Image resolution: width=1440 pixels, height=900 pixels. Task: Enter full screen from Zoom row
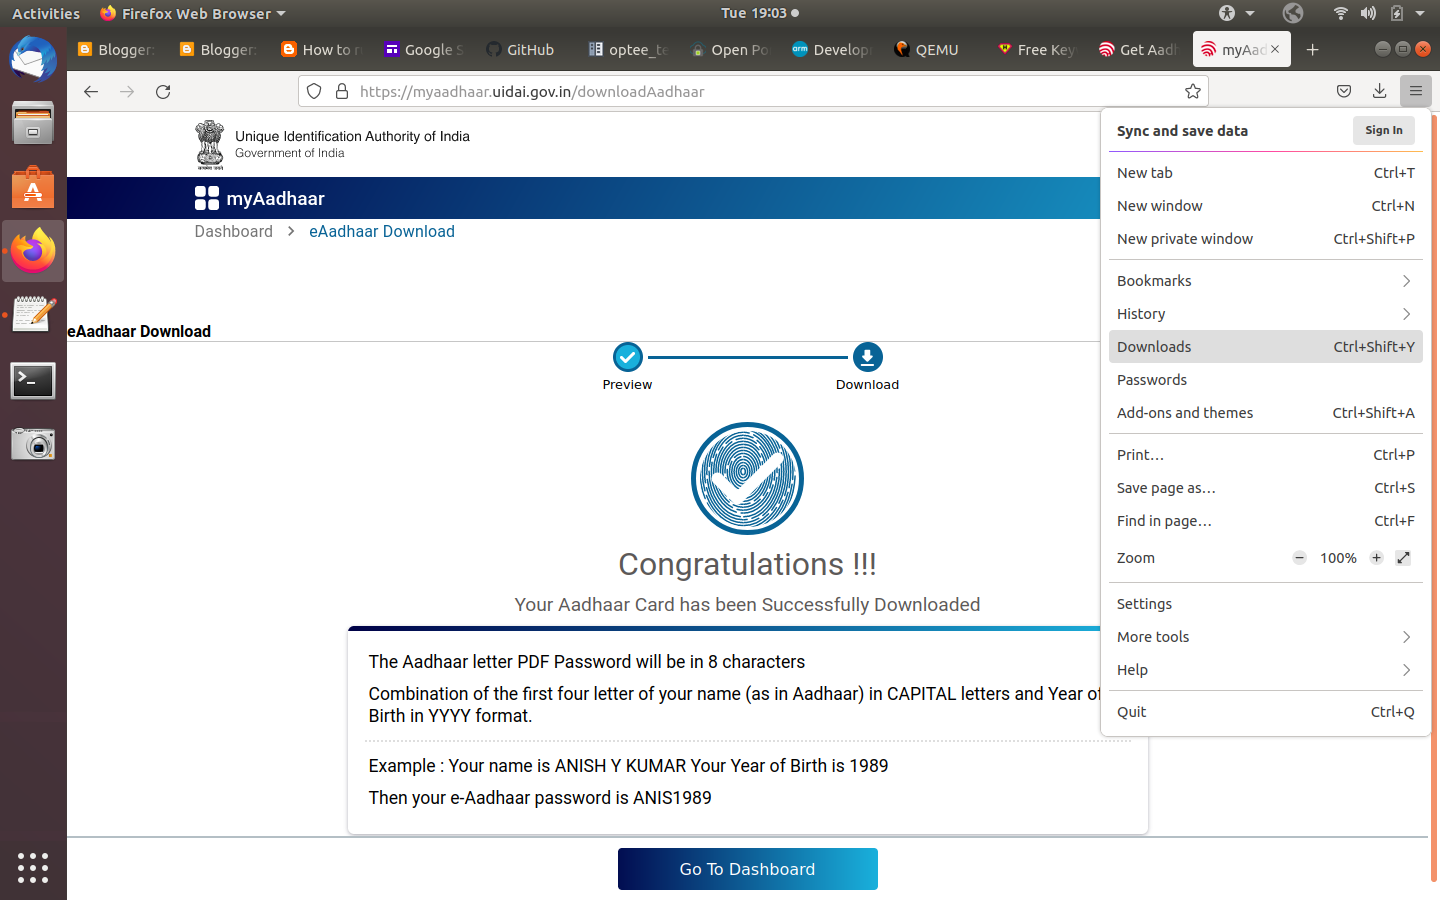pyautogui.click(x=1403, y=558)
